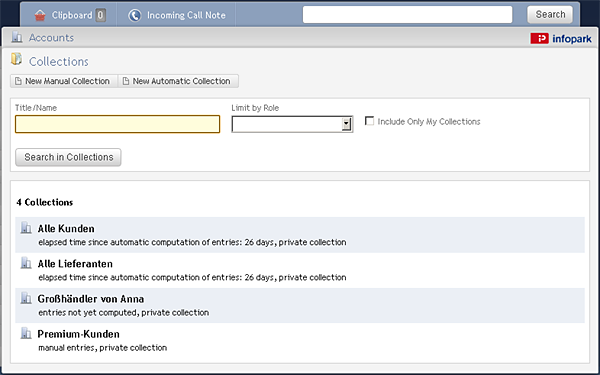600x375 pixels.
Task: Click the icon beside Alle Lieferanten
Action: point(26,262)
